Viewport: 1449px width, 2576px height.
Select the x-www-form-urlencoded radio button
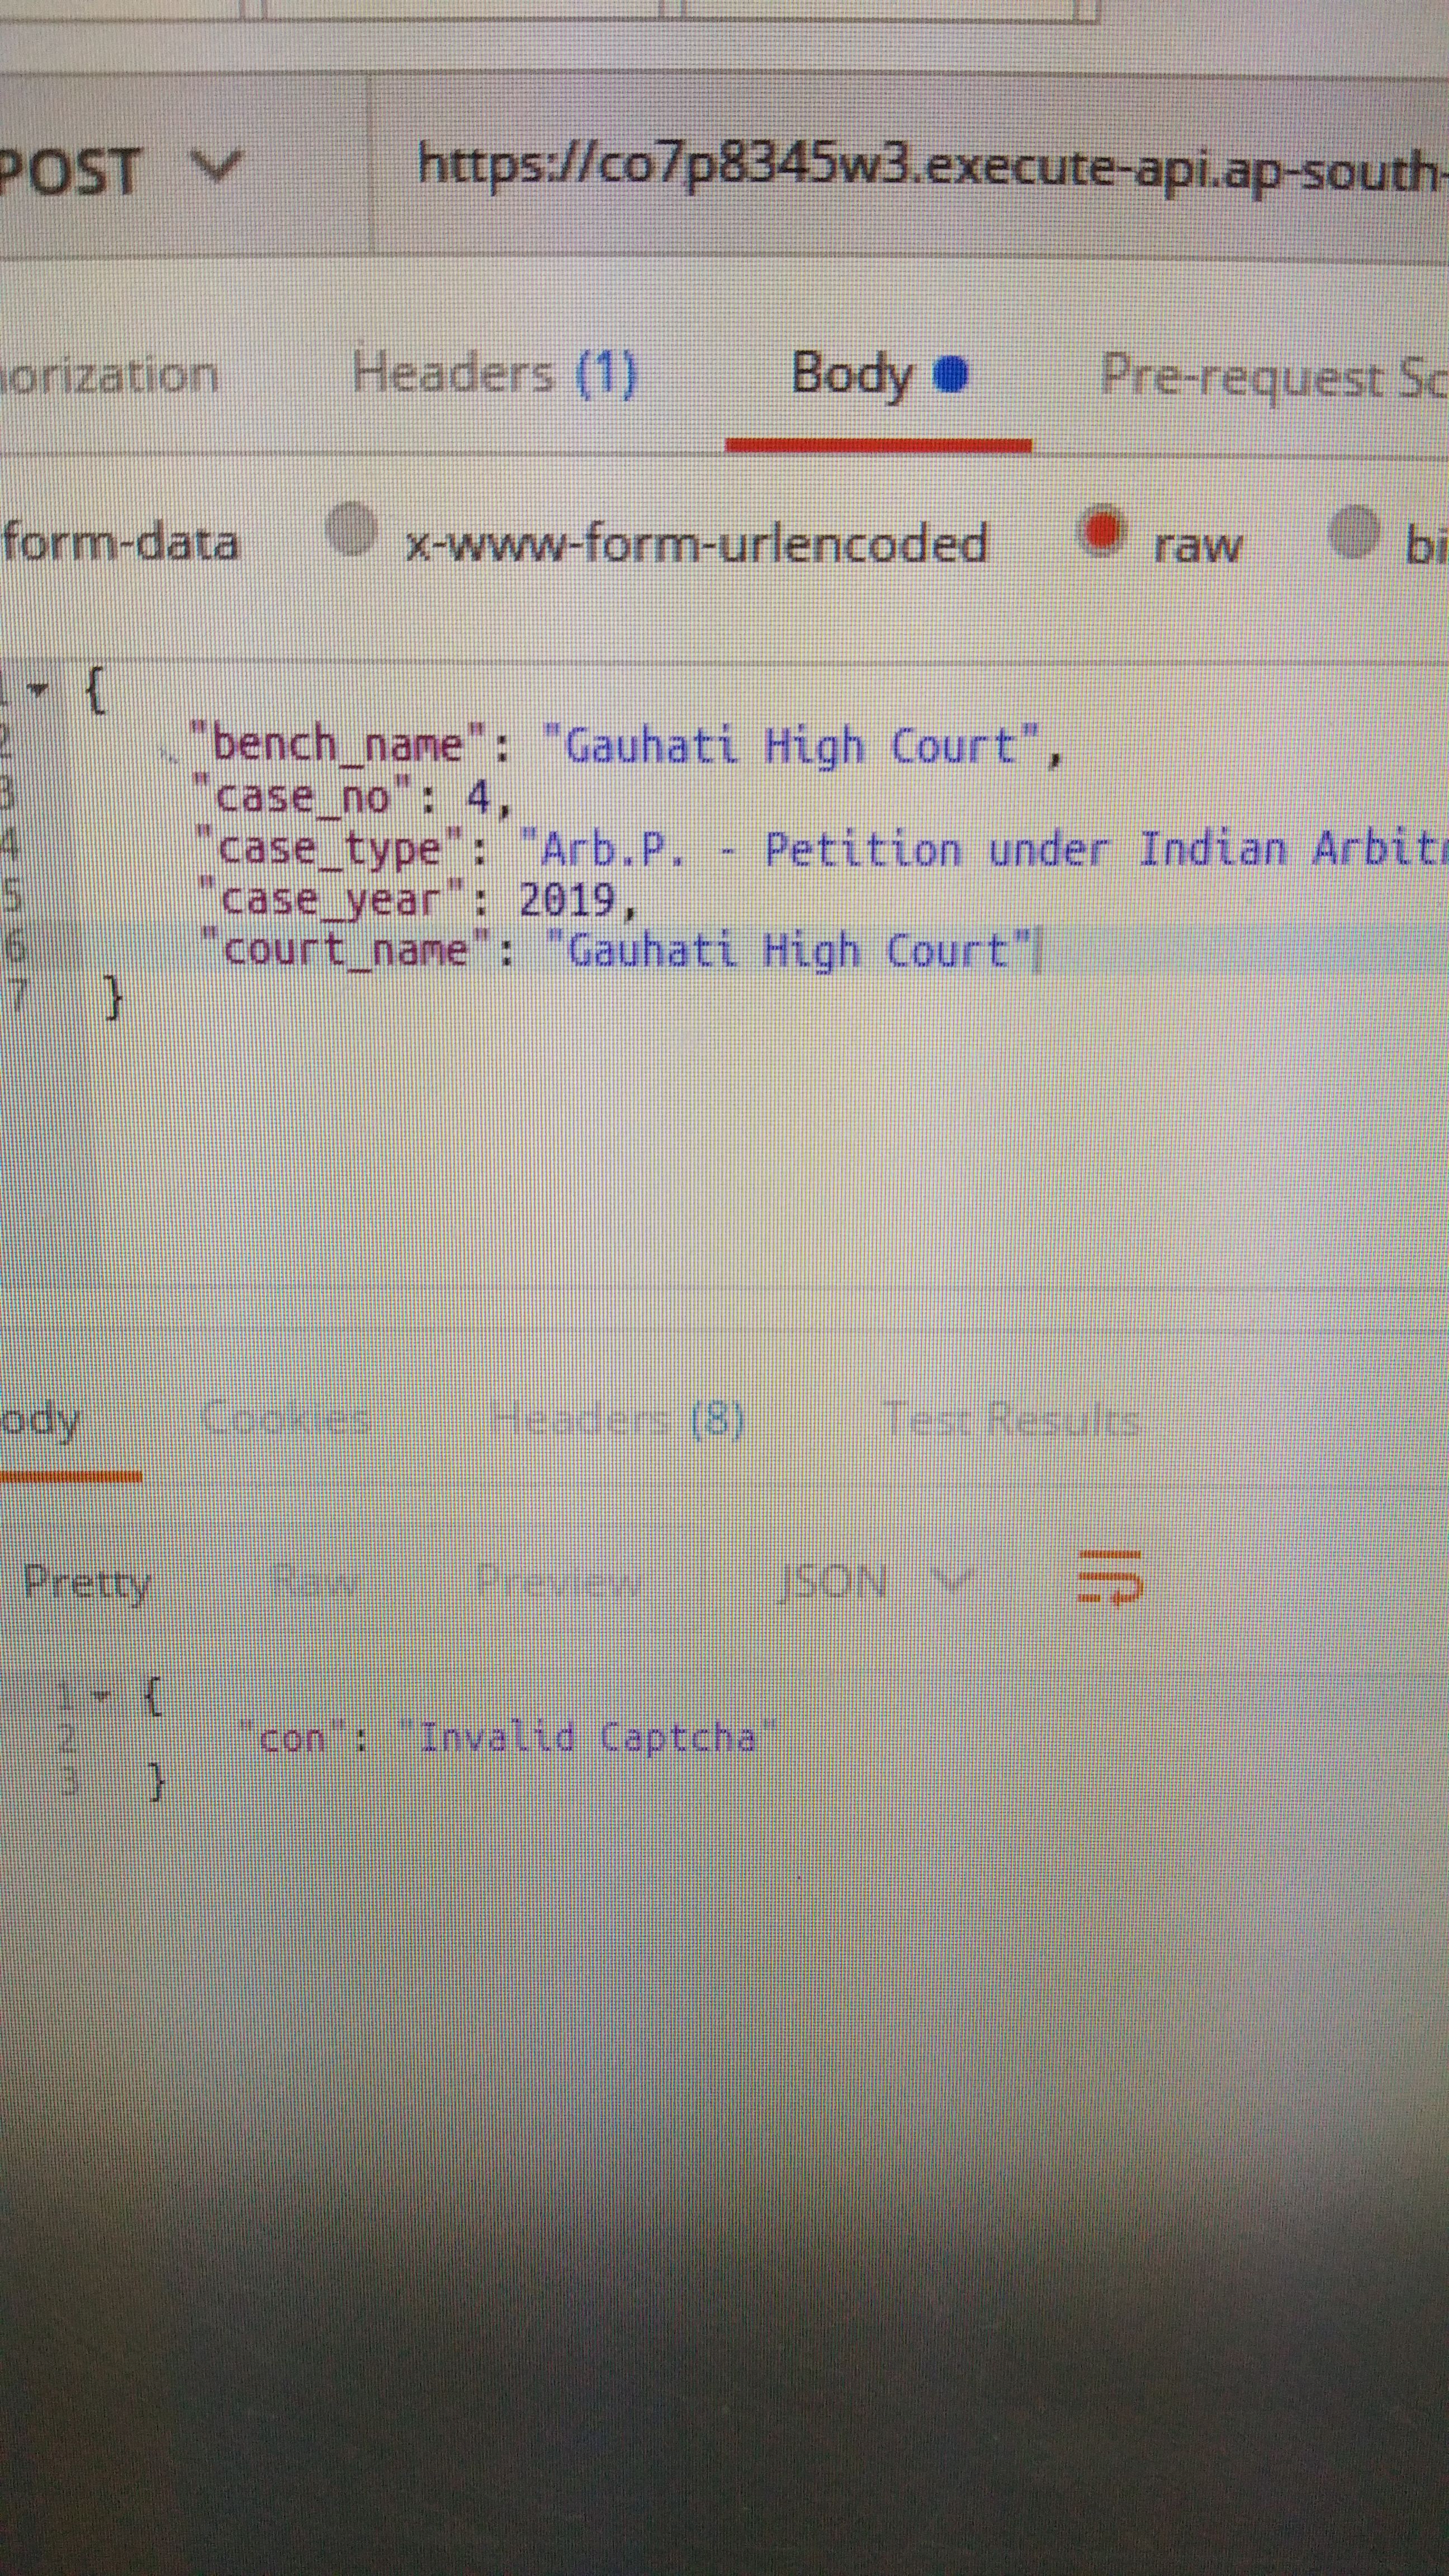tap(352, 530)
